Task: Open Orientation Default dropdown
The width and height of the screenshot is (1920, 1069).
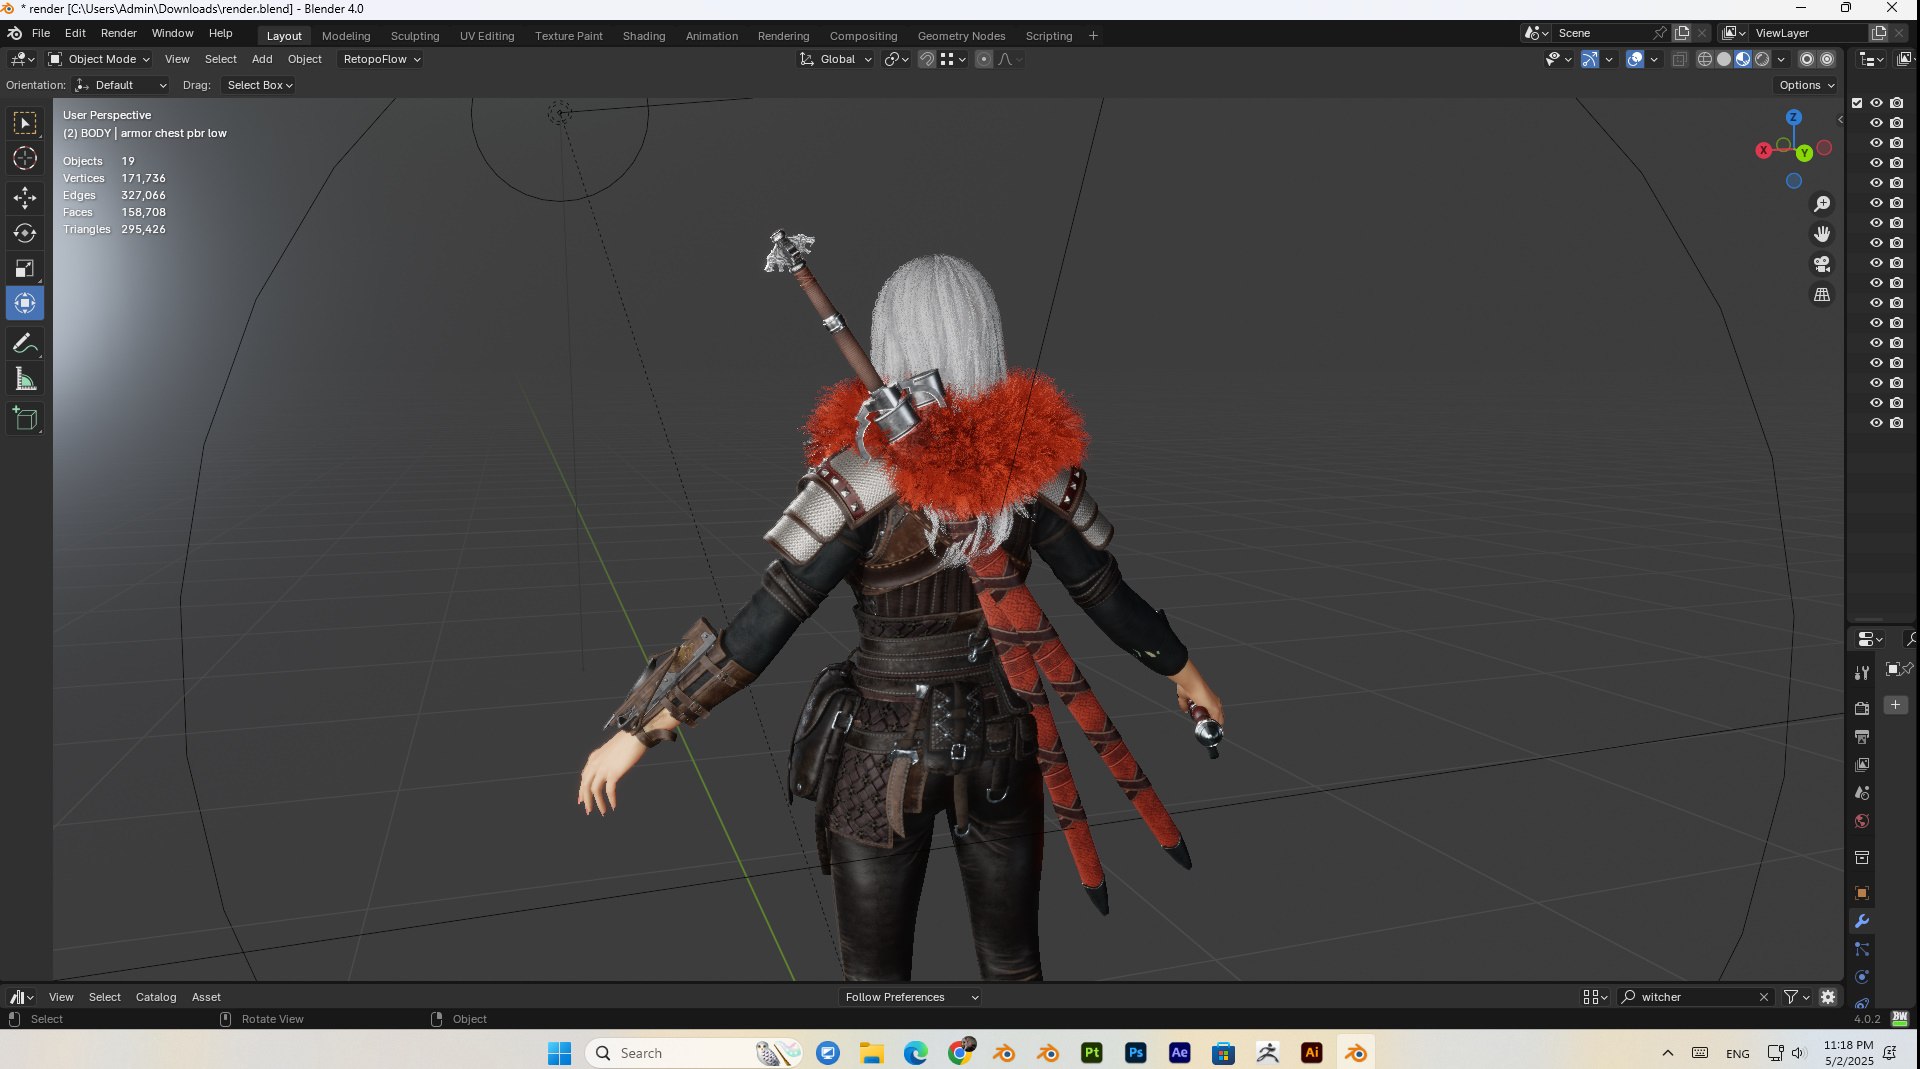Action: click(121, 85)
